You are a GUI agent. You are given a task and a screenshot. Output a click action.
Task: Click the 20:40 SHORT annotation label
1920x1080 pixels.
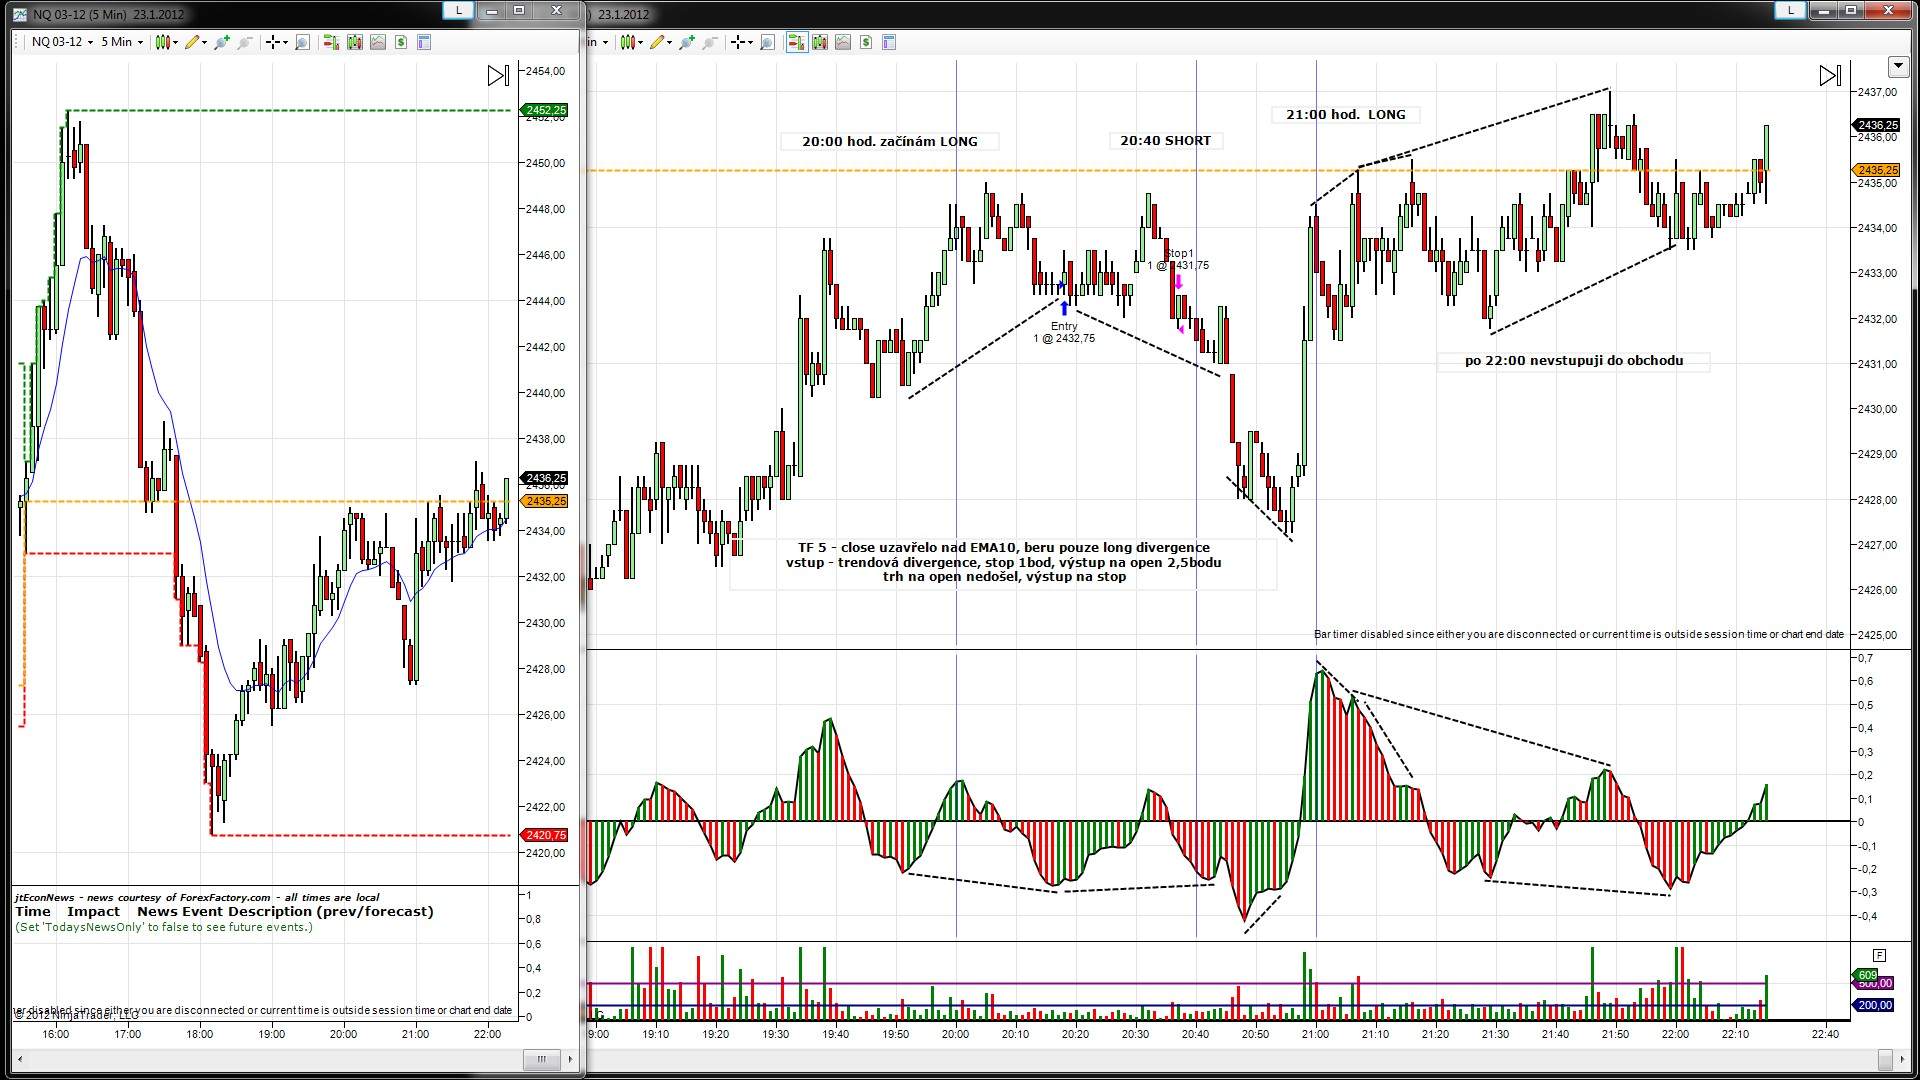[x=1165, y=141]
